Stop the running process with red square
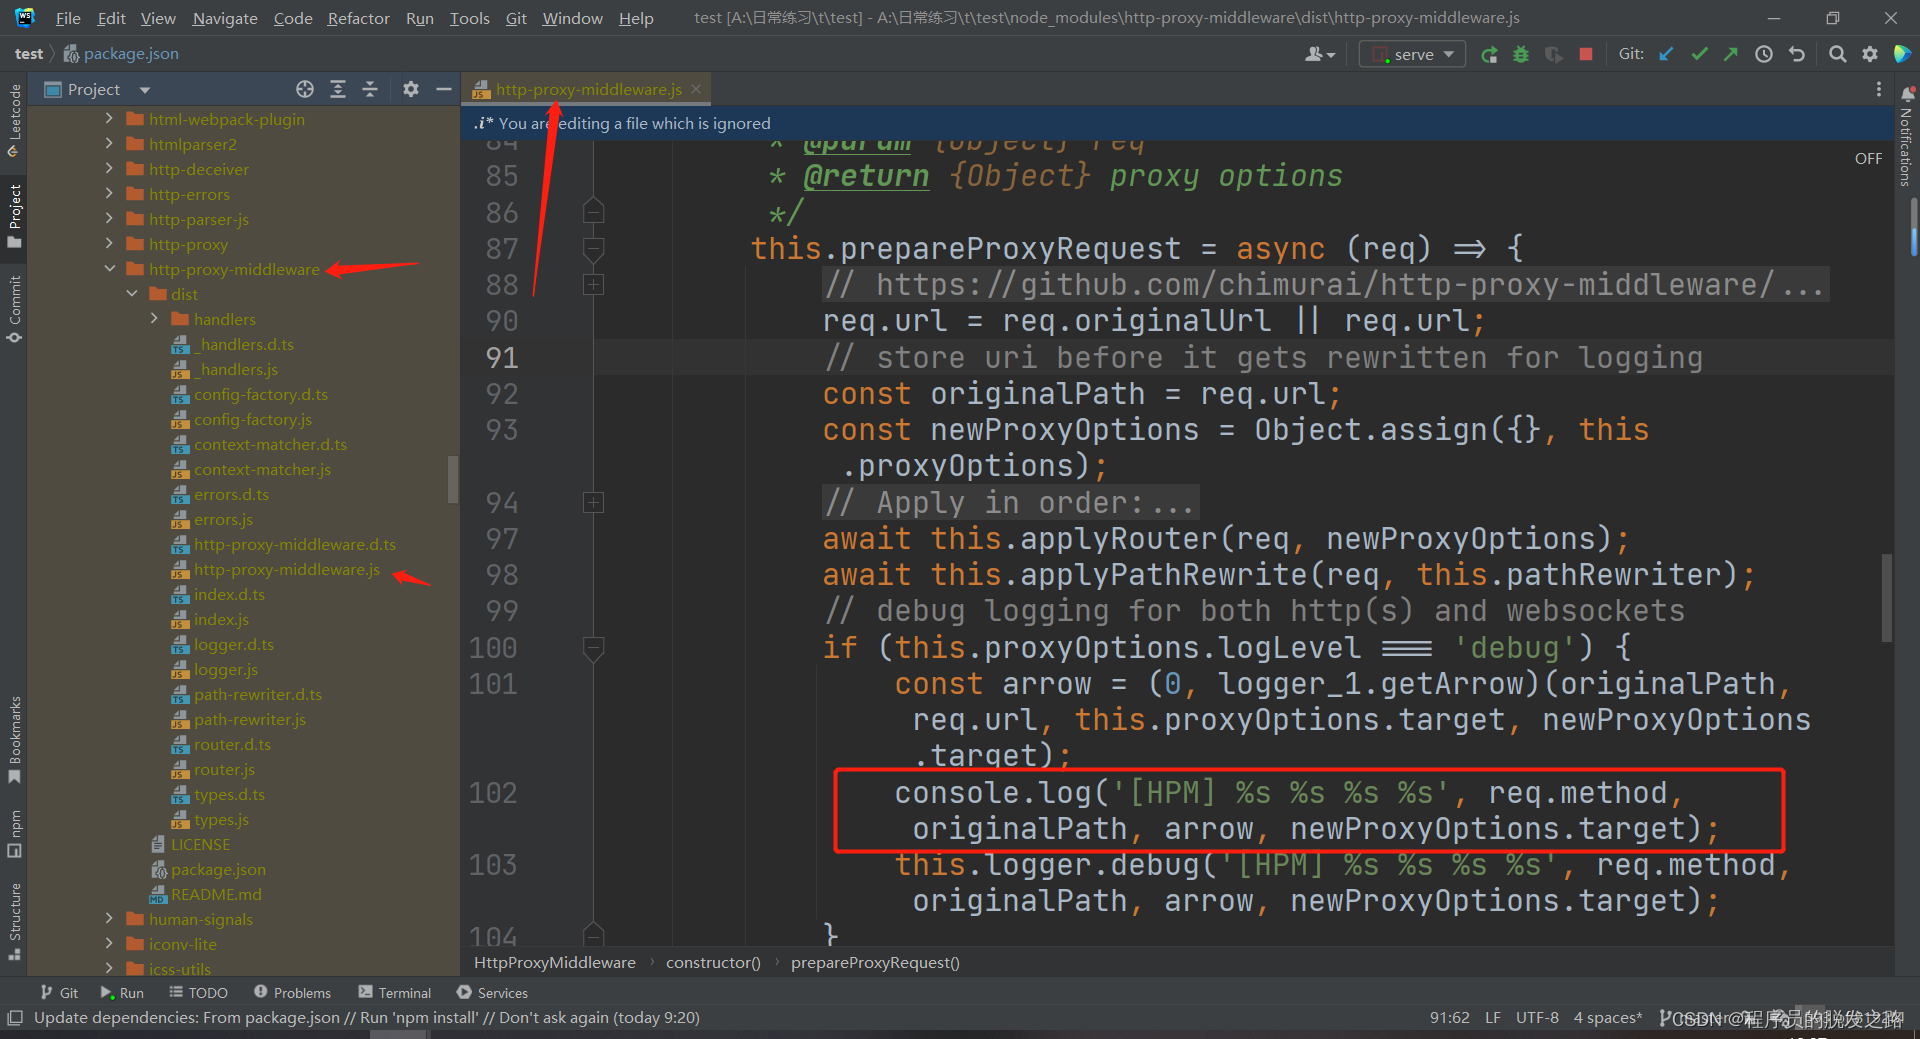 pos(1585,55)
